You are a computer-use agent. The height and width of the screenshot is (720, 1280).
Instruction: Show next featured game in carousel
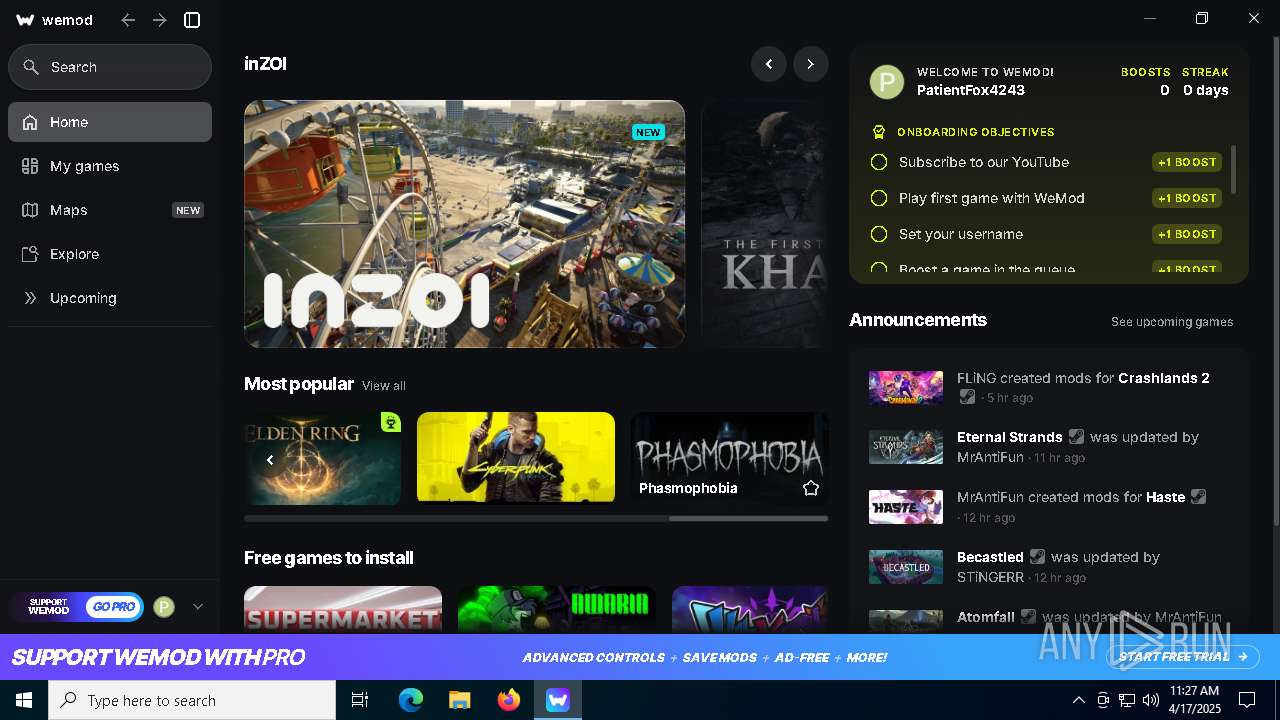811,64
